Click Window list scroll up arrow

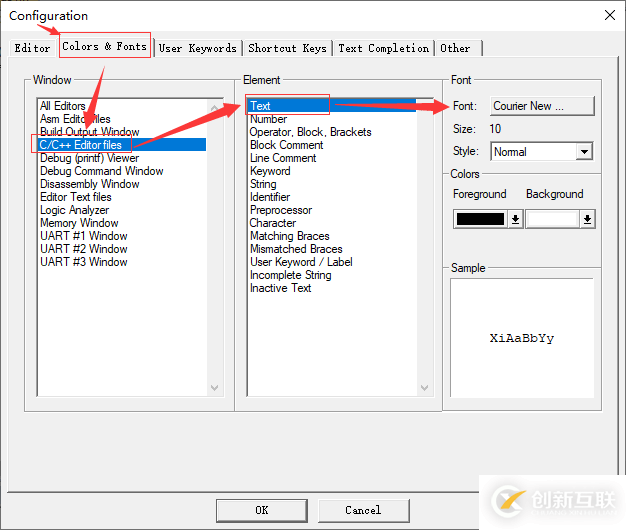click(x=214, y=108)
